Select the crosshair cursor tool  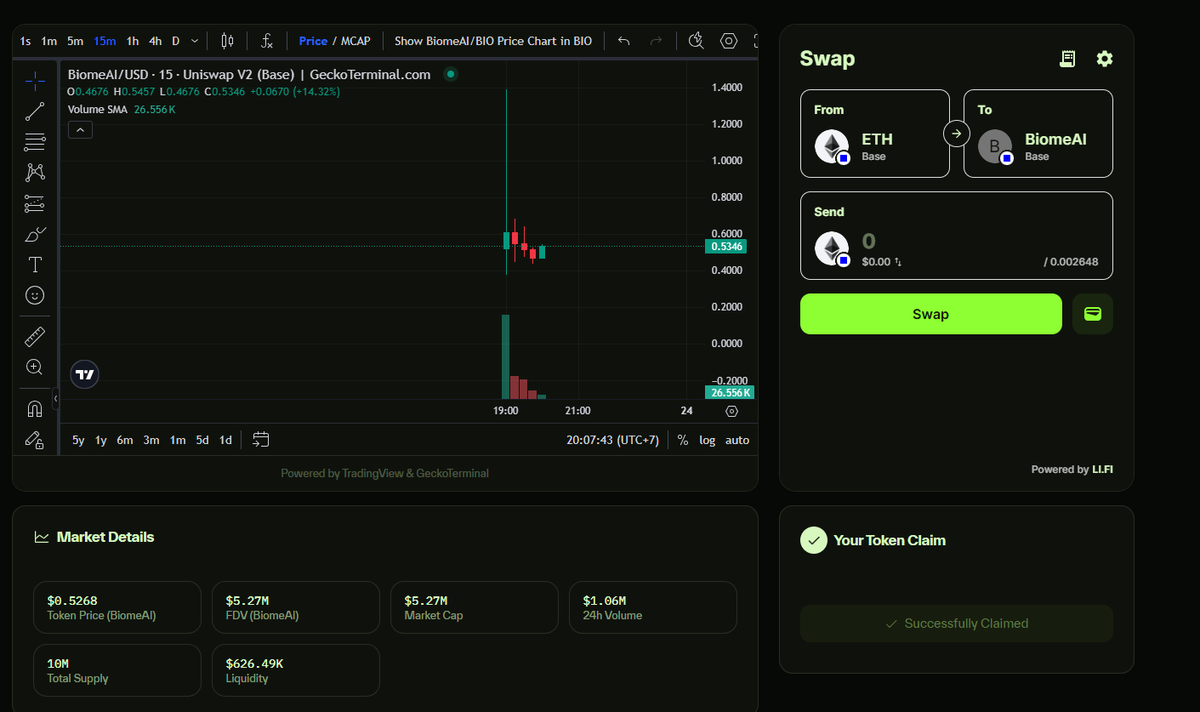point(35,80)
